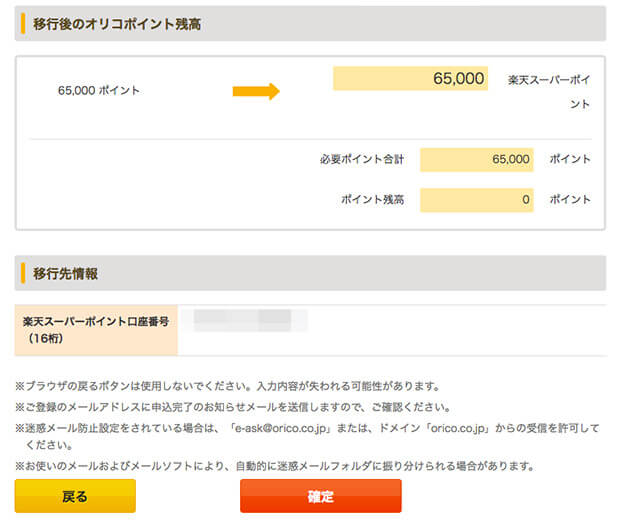
Task: Click the source 65,000 ポイント text
Action: point(99,91)
